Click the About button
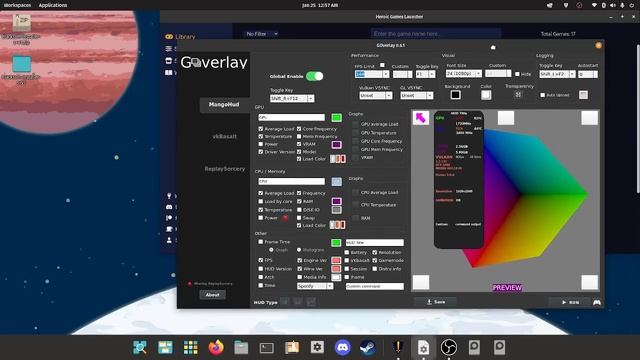640x360 pixels. coord(212,295)
